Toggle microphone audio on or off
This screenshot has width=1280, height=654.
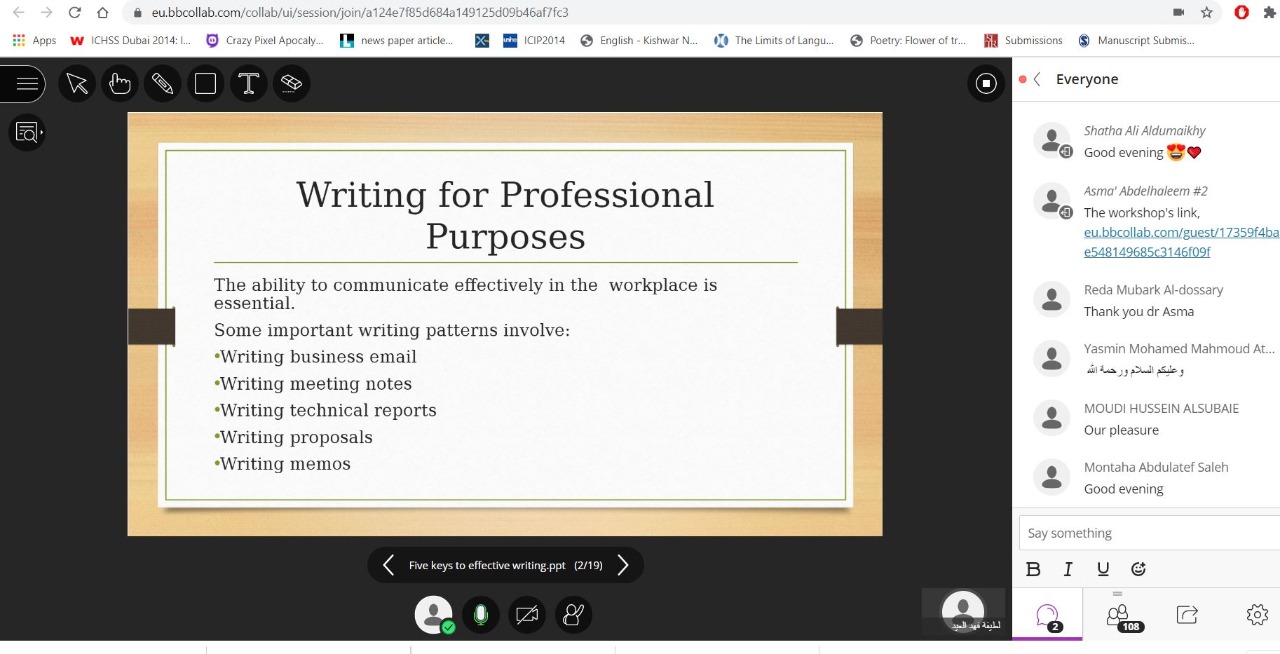click(480, 615)
